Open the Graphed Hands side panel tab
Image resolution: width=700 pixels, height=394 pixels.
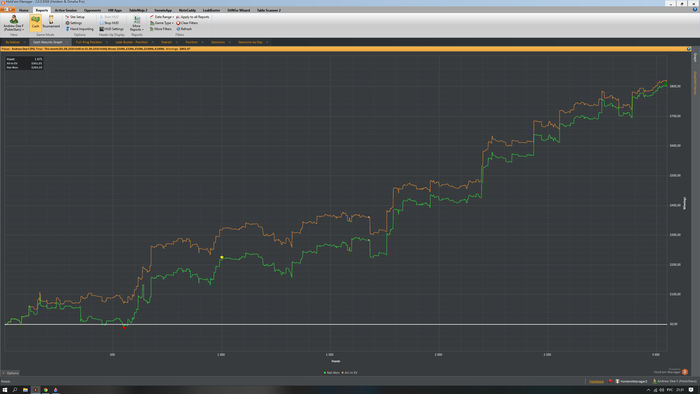[x=695, y=83]
